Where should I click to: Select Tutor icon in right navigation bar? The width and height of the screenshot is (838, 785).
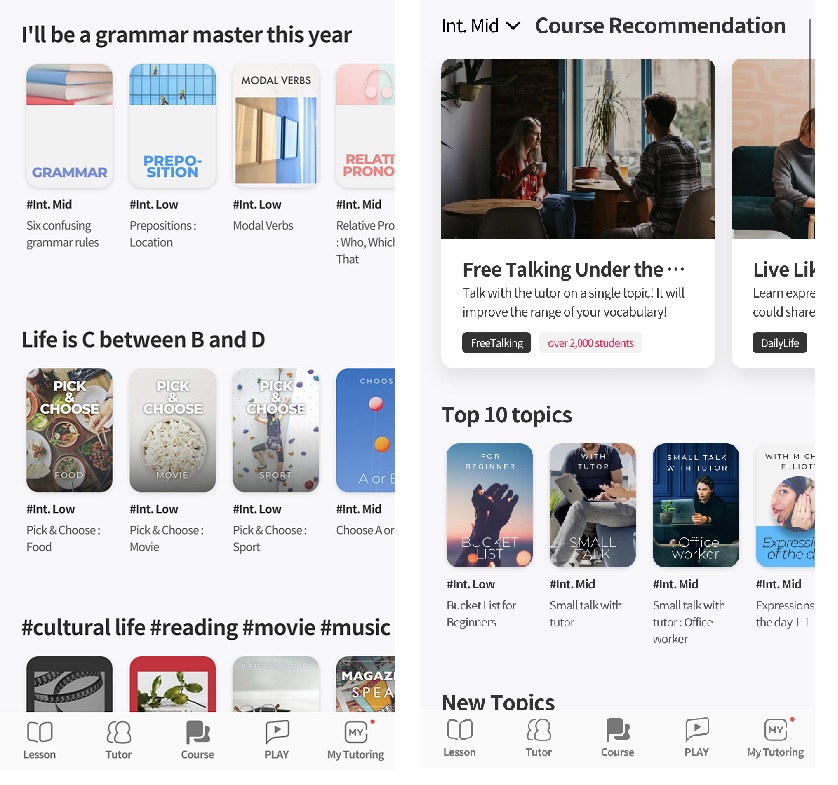pyautogui.click(x=538, y=737)
